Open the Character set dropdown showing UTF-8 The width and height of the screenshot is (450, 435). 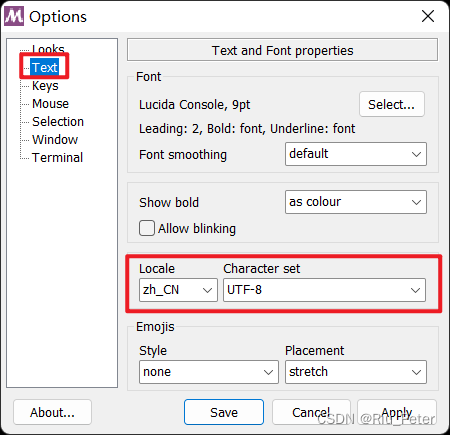tap(324, 290)
